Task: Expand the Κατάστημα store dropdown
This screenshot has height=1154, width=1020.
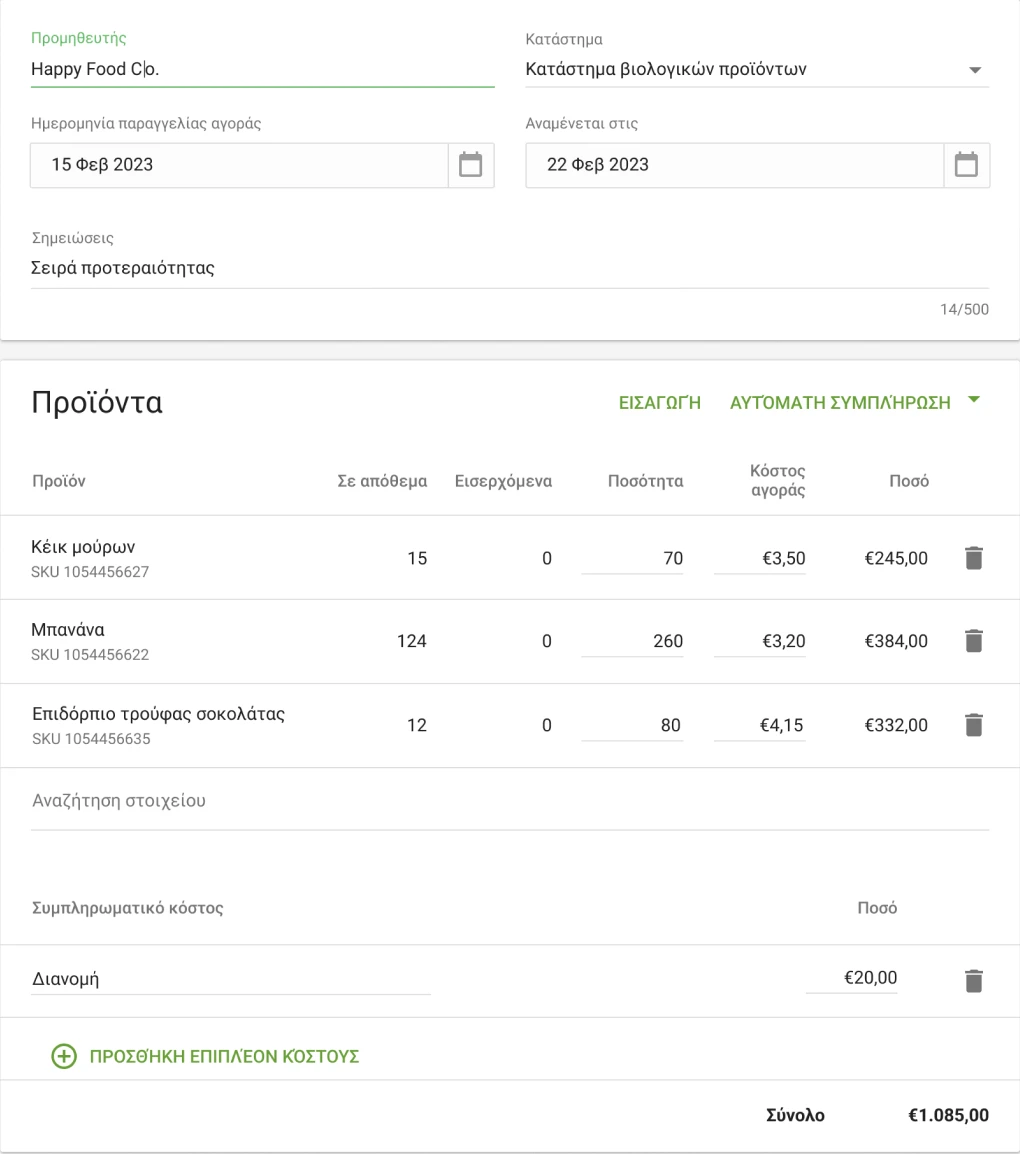Action: tap(975, 70)
